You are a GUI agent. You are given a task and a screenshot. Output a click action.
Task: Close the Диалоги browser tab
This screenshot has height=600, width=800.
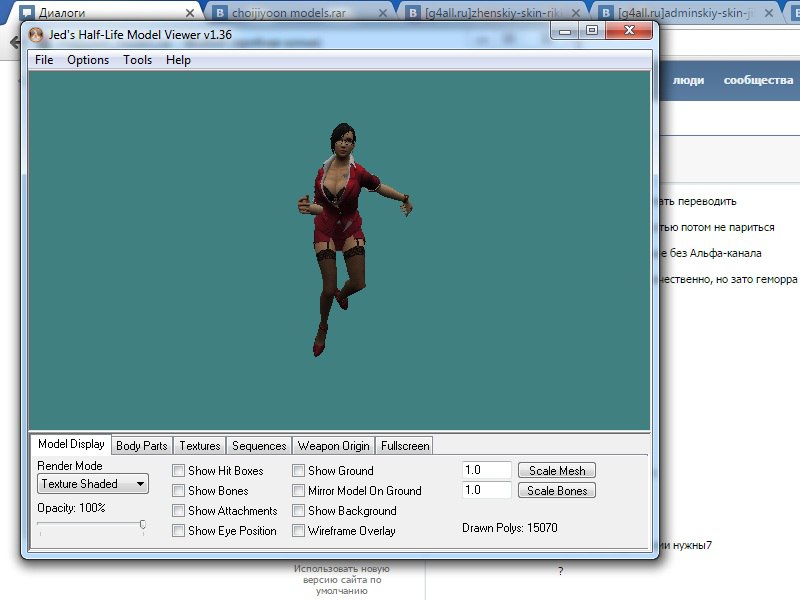click(x=190, y=13)
